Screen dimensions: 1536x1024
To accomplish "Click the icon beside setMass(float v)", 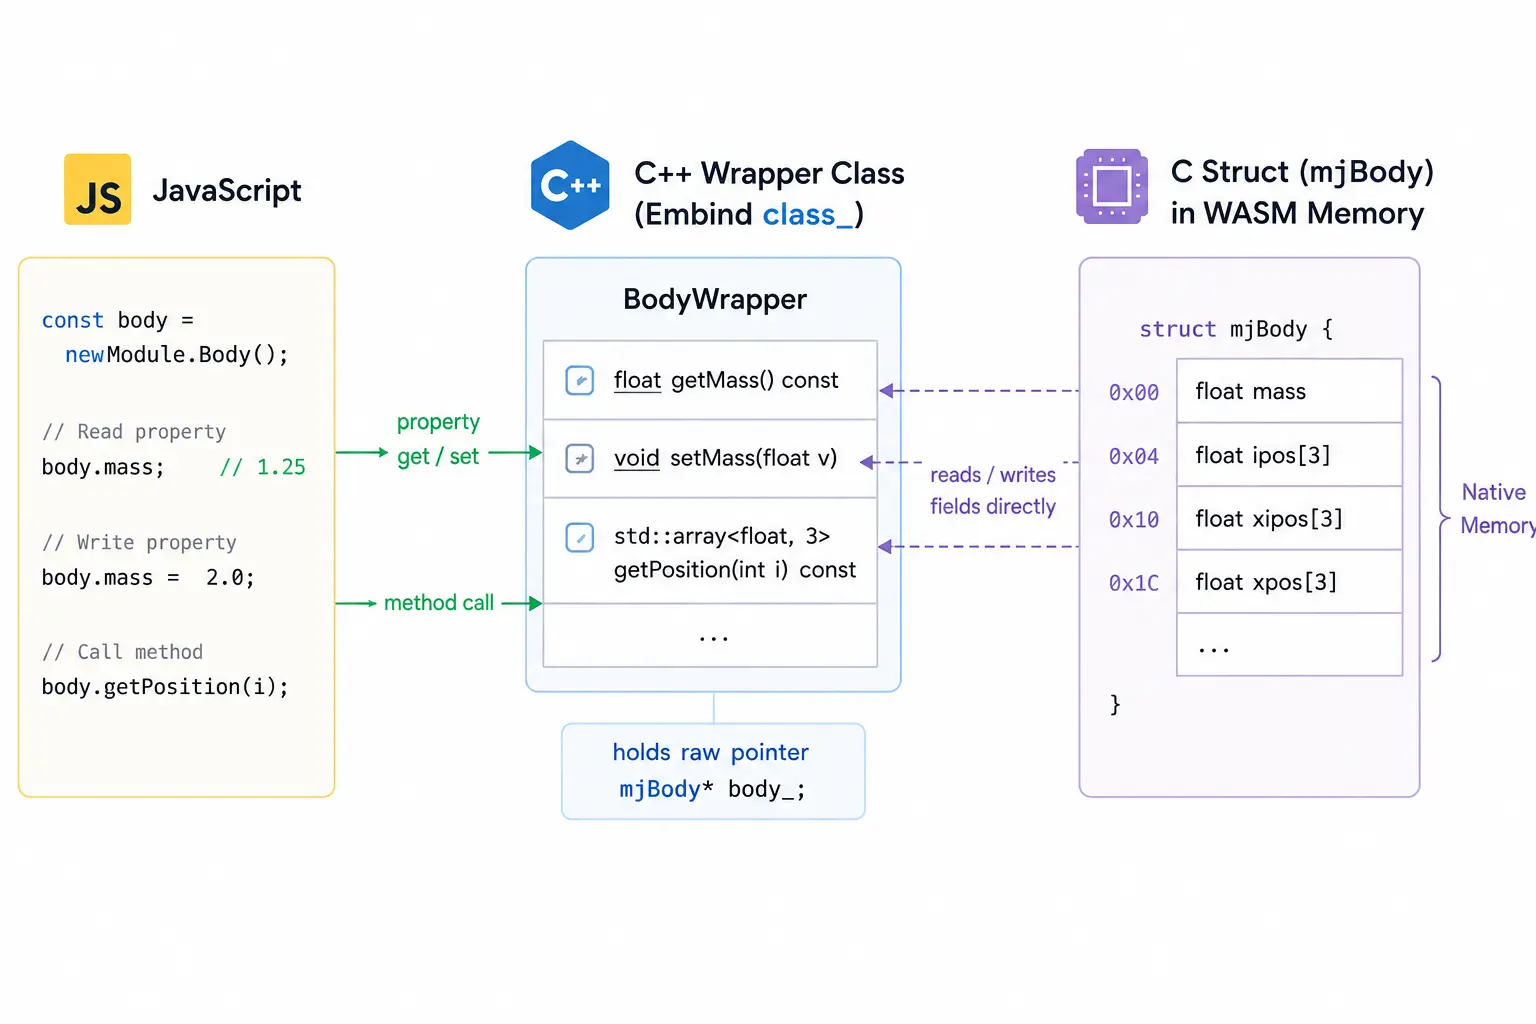I will (580, 458).
